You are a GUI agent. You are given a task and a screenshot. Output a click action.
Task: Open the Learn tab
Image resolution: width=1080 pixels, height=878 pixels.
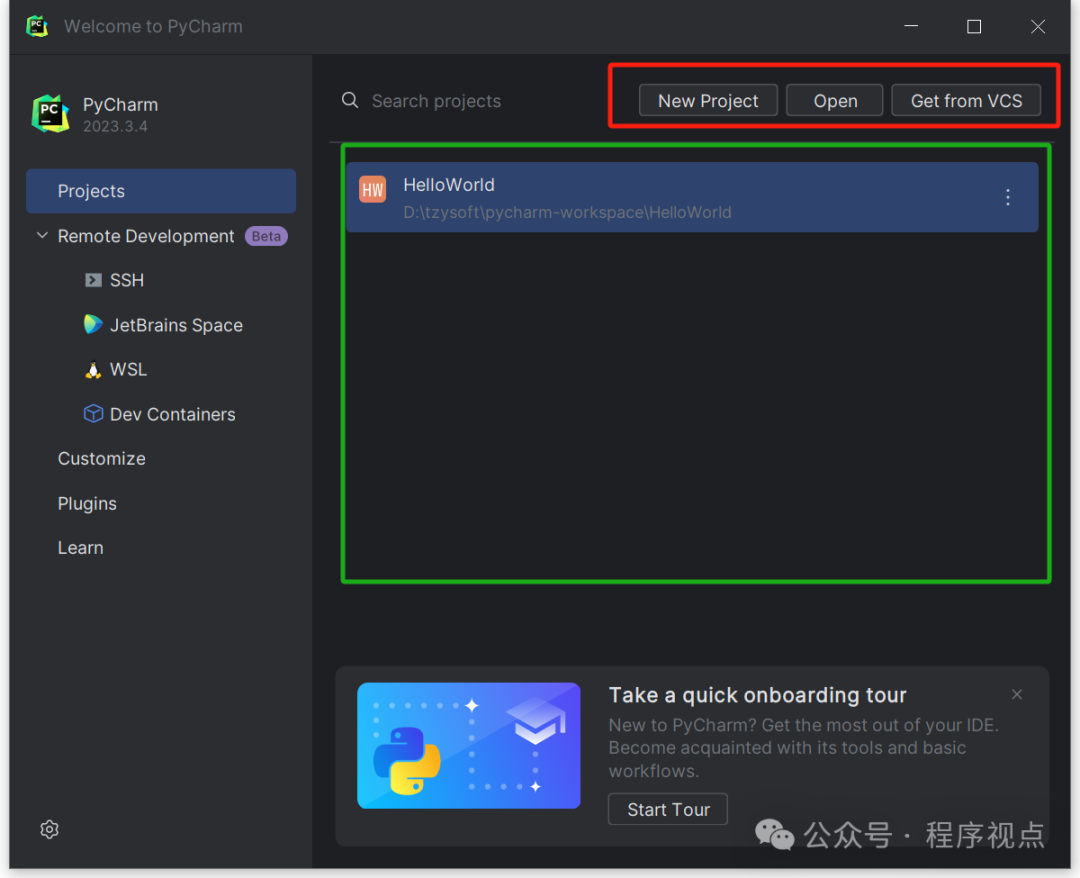[81, 547]
